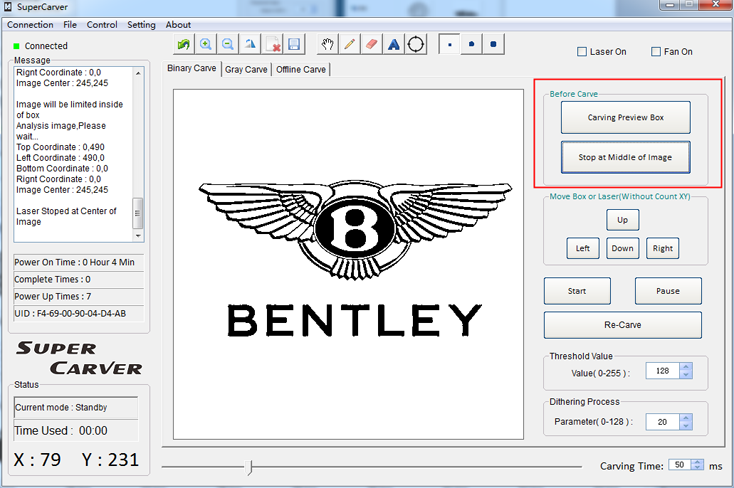Select the text A tool

(394, 44)
